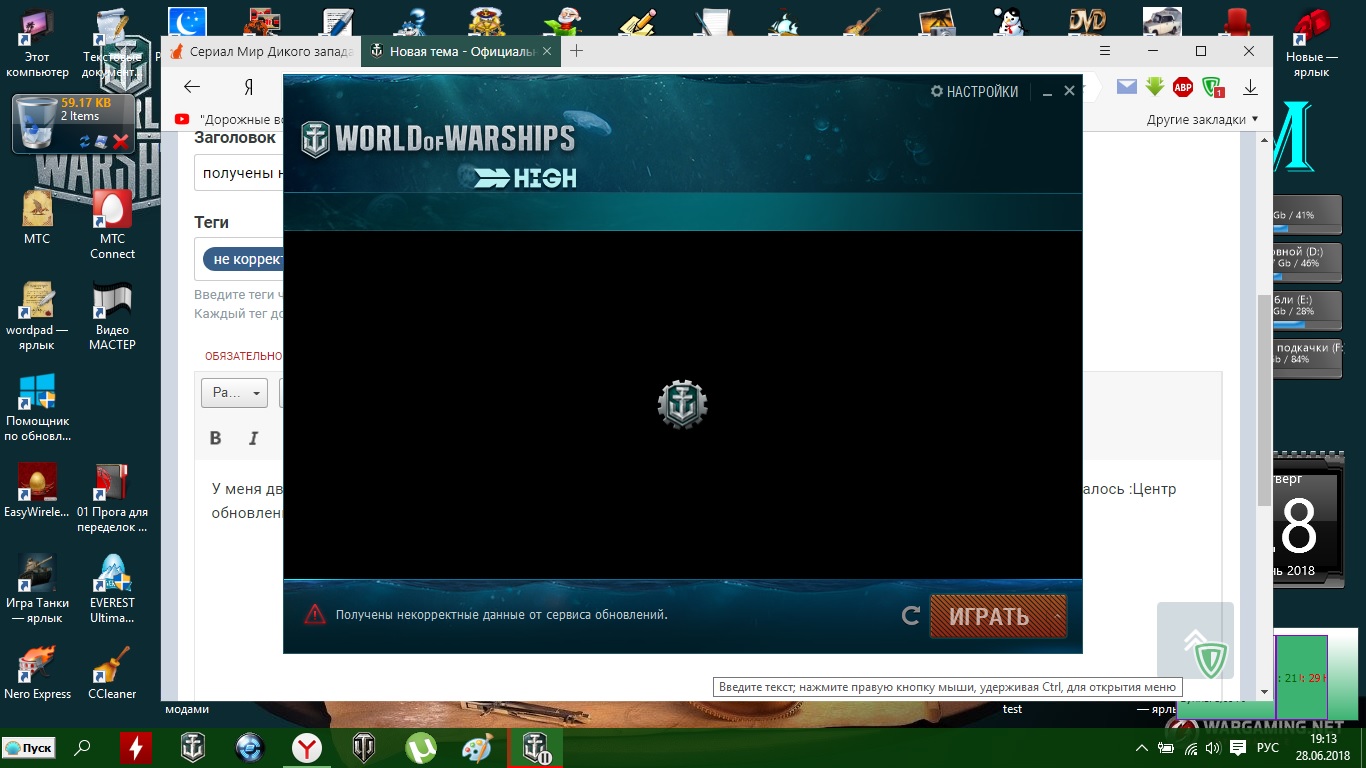This screenshot has width=1366, height=768.
Task: Open Игра Танки ярлык shortcut
Action: (x=37, y=589)
